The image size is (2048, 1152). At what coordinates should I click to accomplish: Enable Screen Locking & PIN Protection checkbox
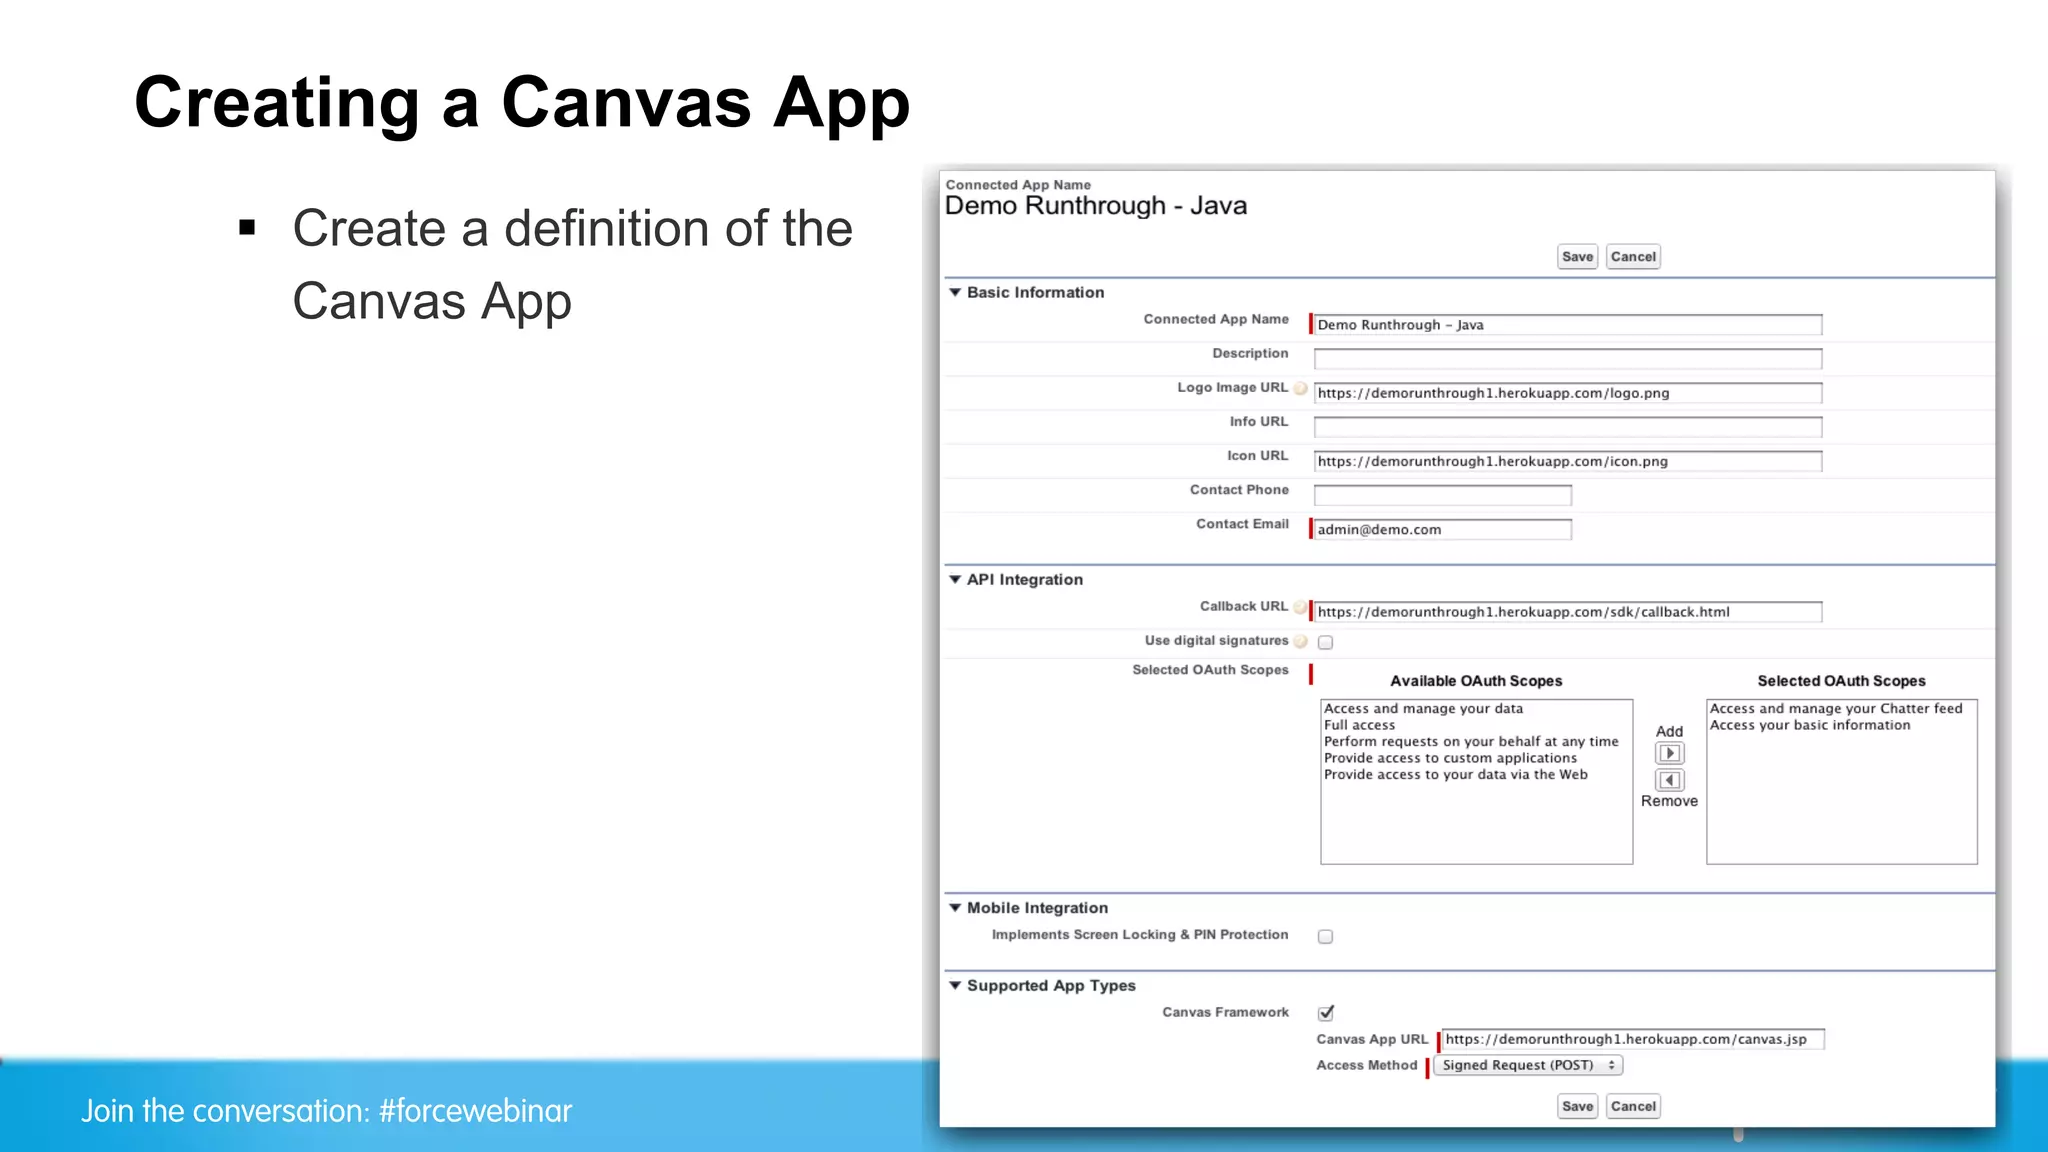tap(1325, 937)
